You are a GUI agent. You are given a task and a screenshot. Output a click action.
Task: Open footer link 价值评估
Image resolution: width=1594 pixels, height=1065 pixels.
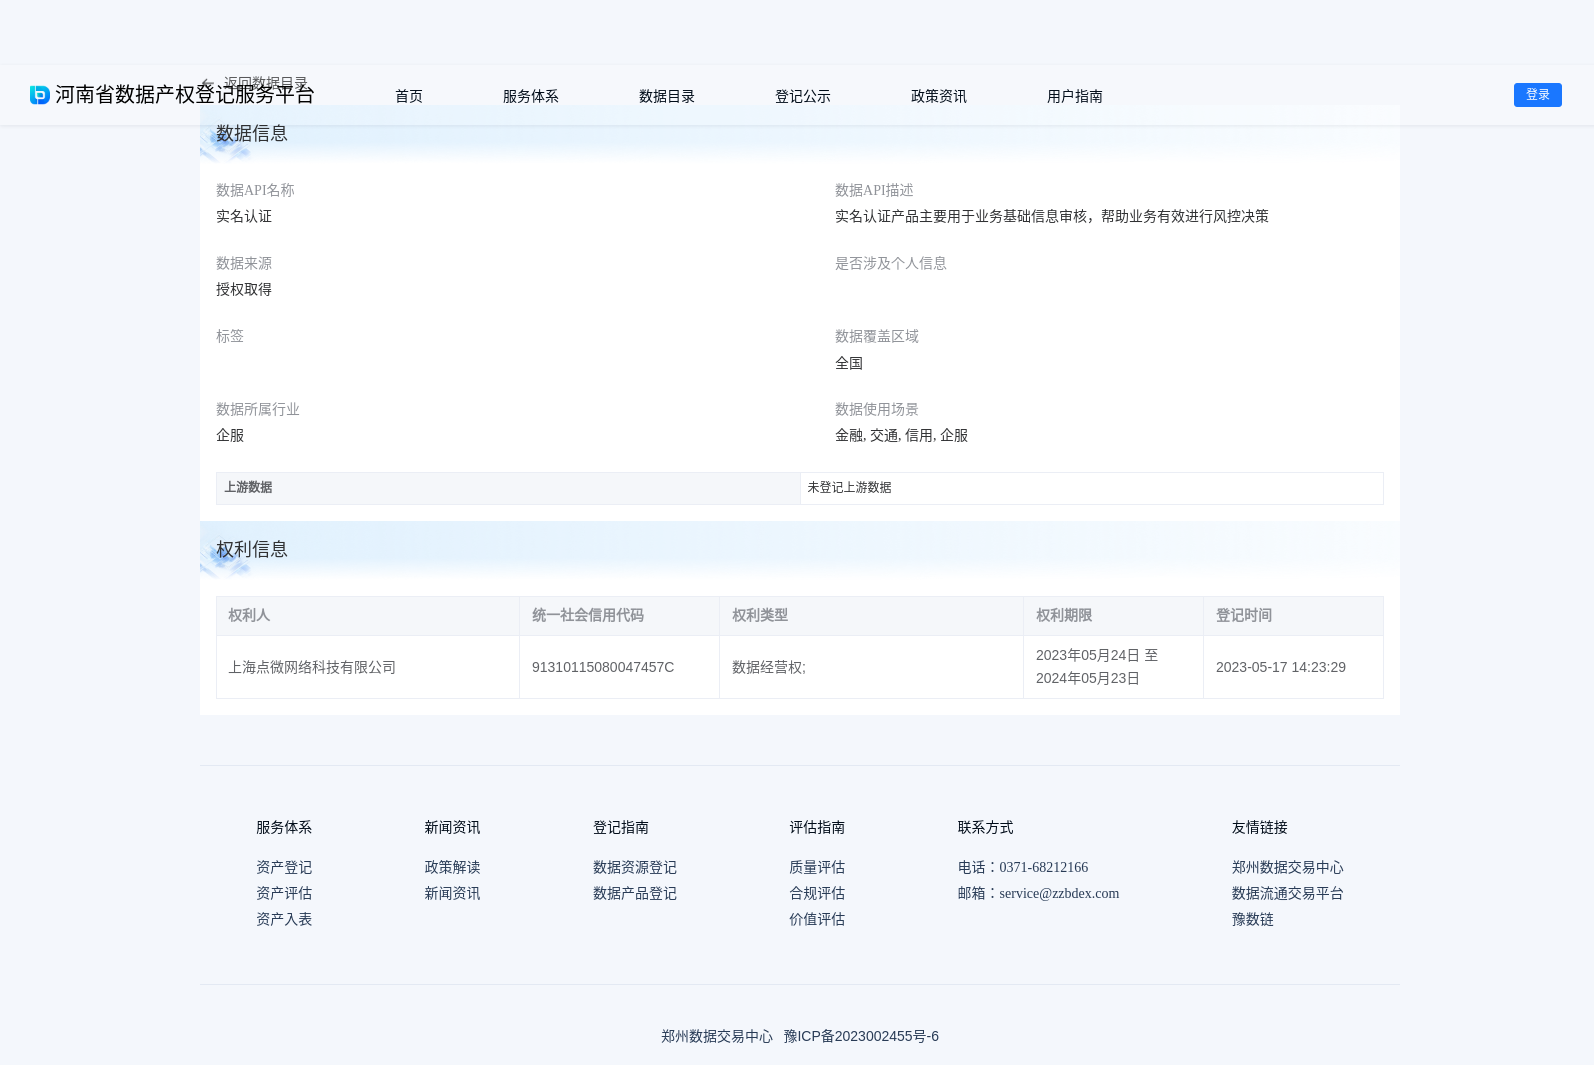point(817,919)
